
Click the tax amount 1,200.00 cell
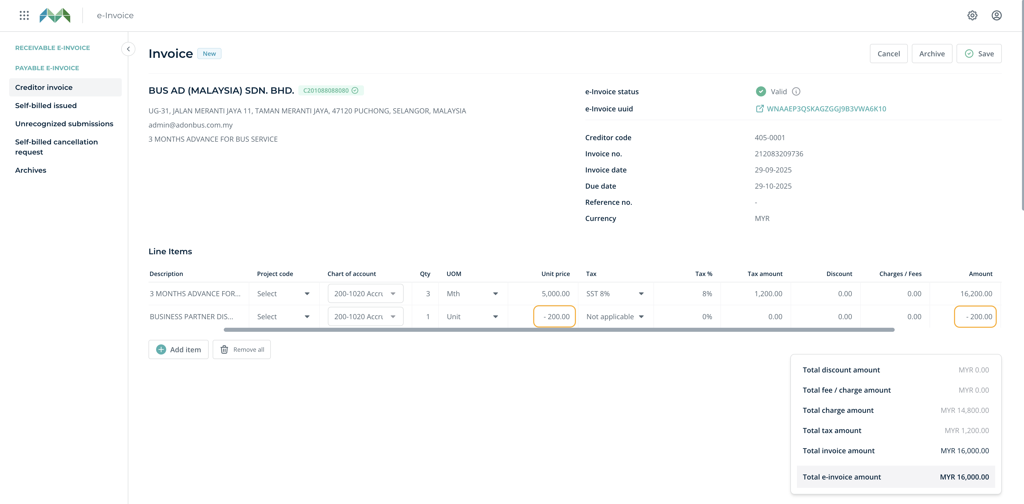[x=767, y=294]
